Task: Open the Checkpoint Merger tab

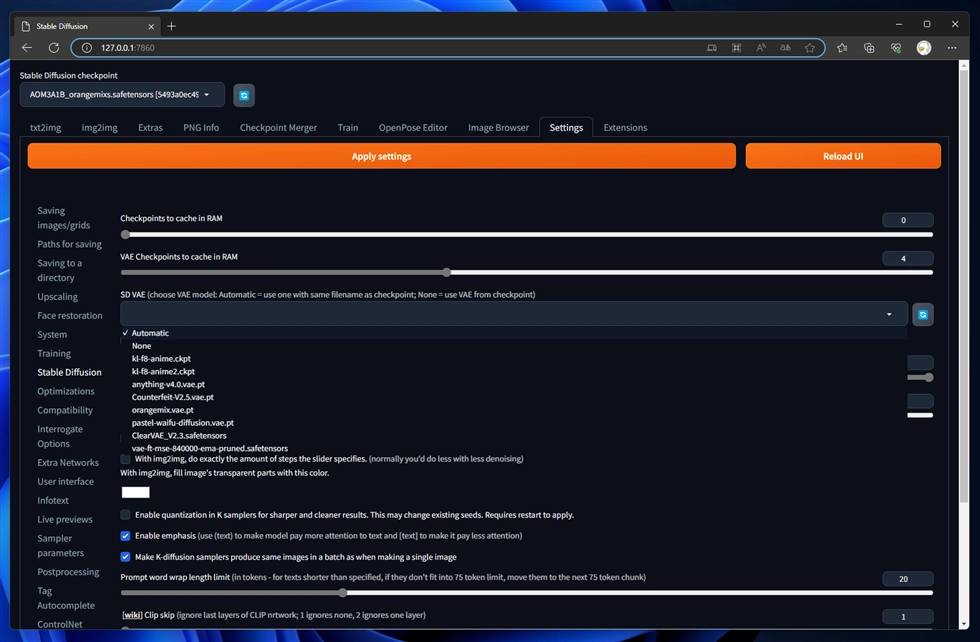Action: (x=278, y=128)
